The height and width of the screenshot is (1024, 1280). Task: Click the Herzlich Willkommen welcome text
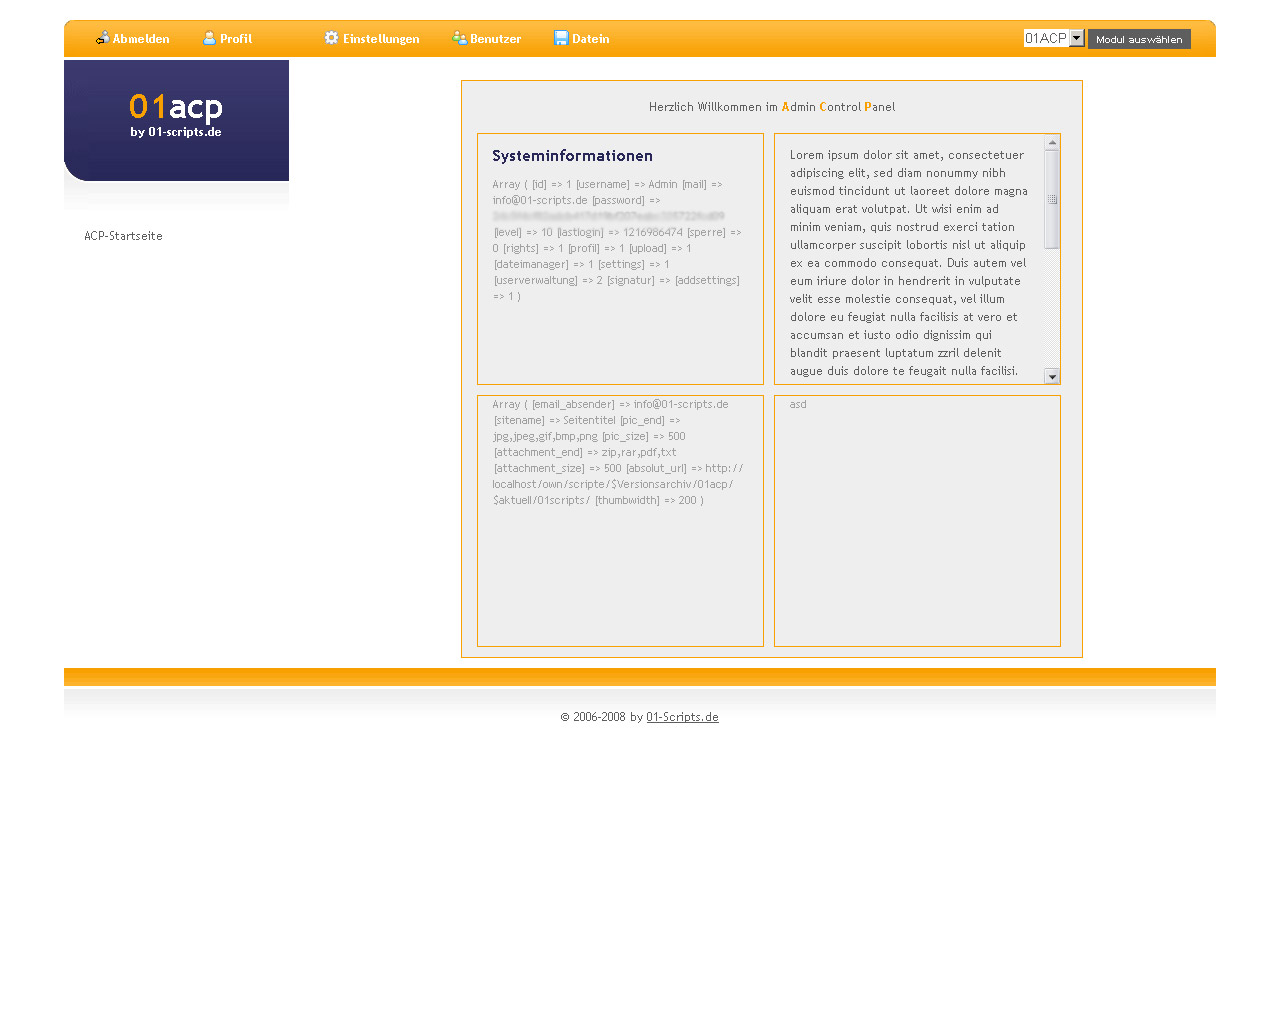click(772, 107)
